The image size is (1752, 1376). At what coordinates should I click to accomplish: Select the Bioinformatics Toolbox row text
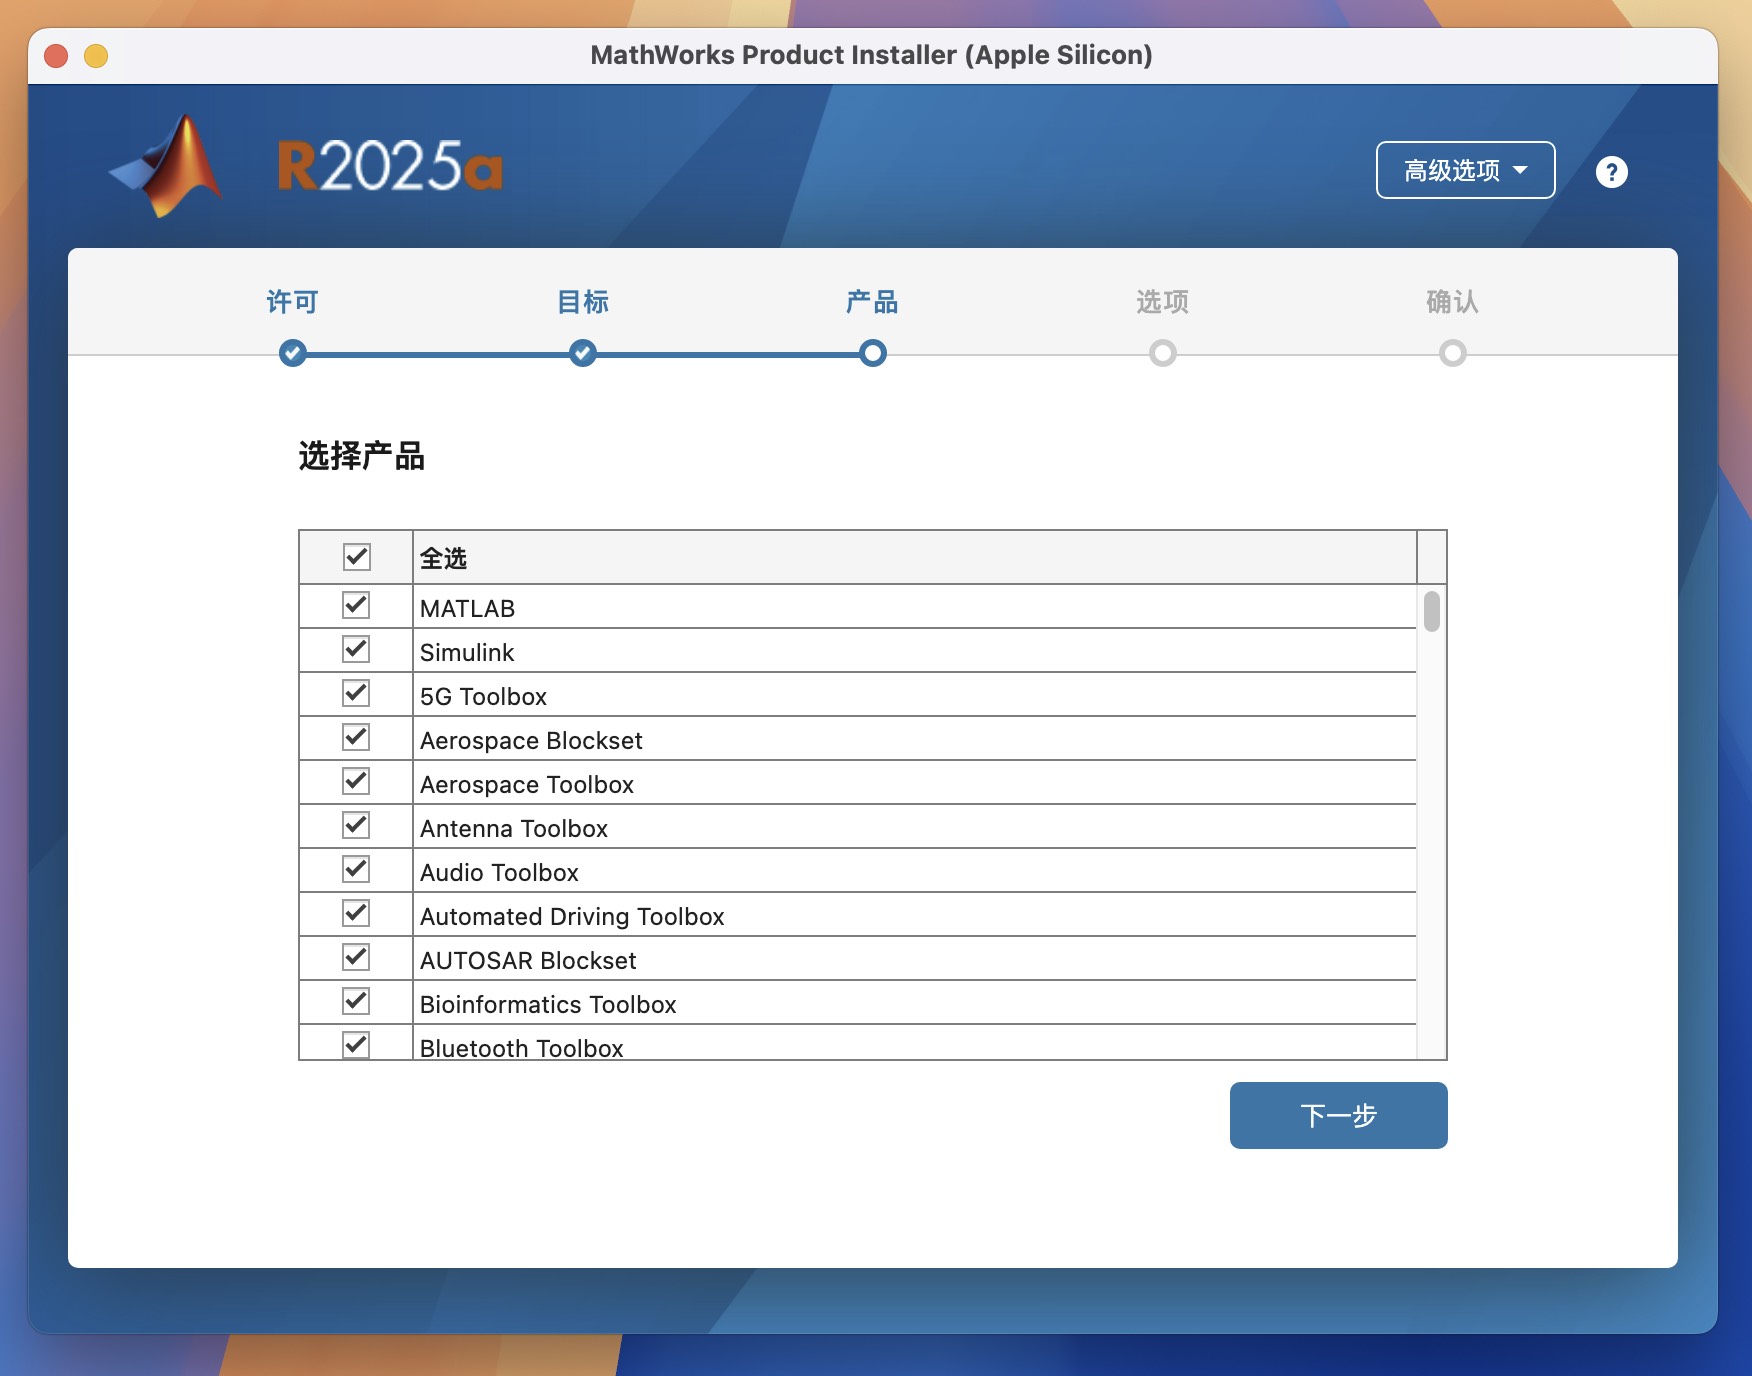548,1004
